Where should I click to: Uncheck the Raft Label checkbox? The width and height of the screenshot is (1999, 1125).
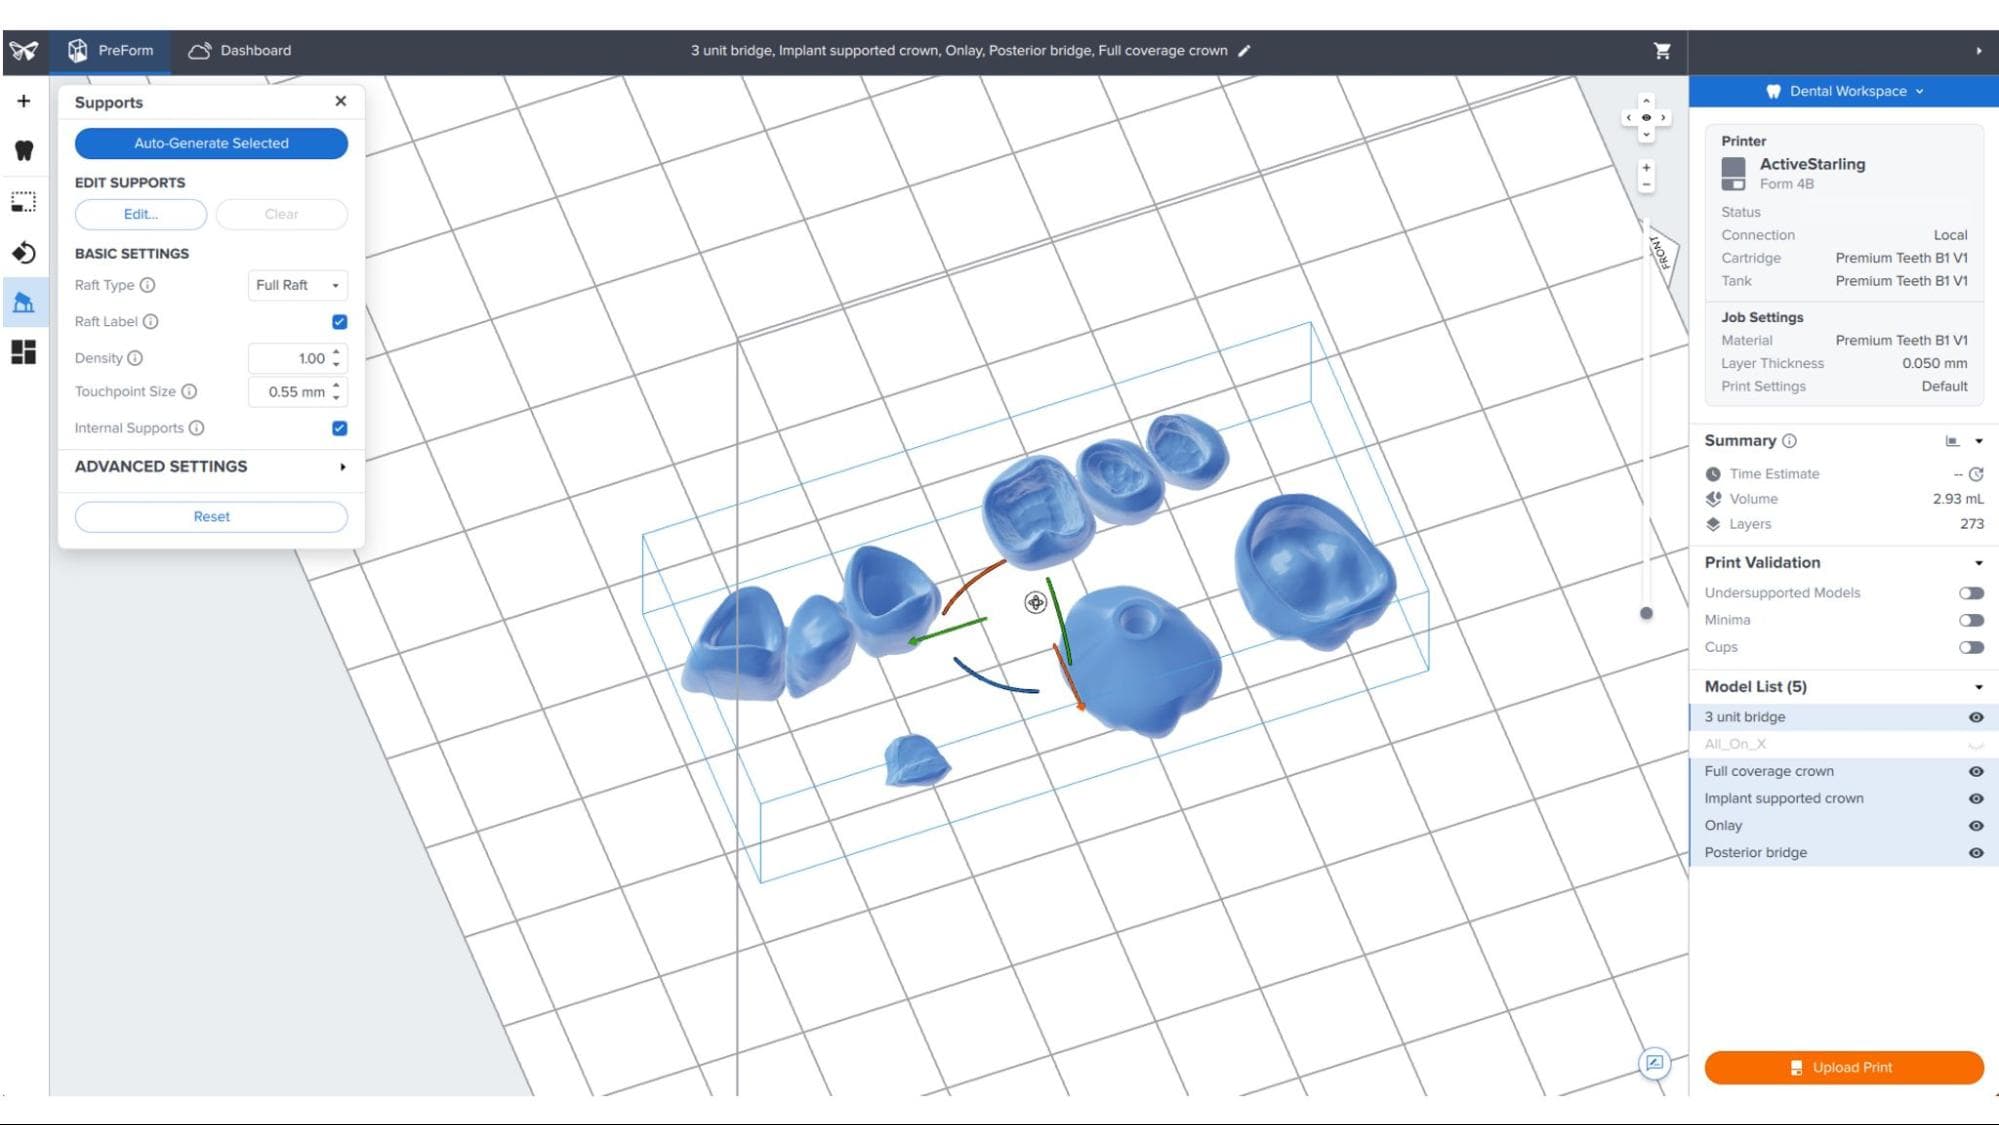pos(339,322)
